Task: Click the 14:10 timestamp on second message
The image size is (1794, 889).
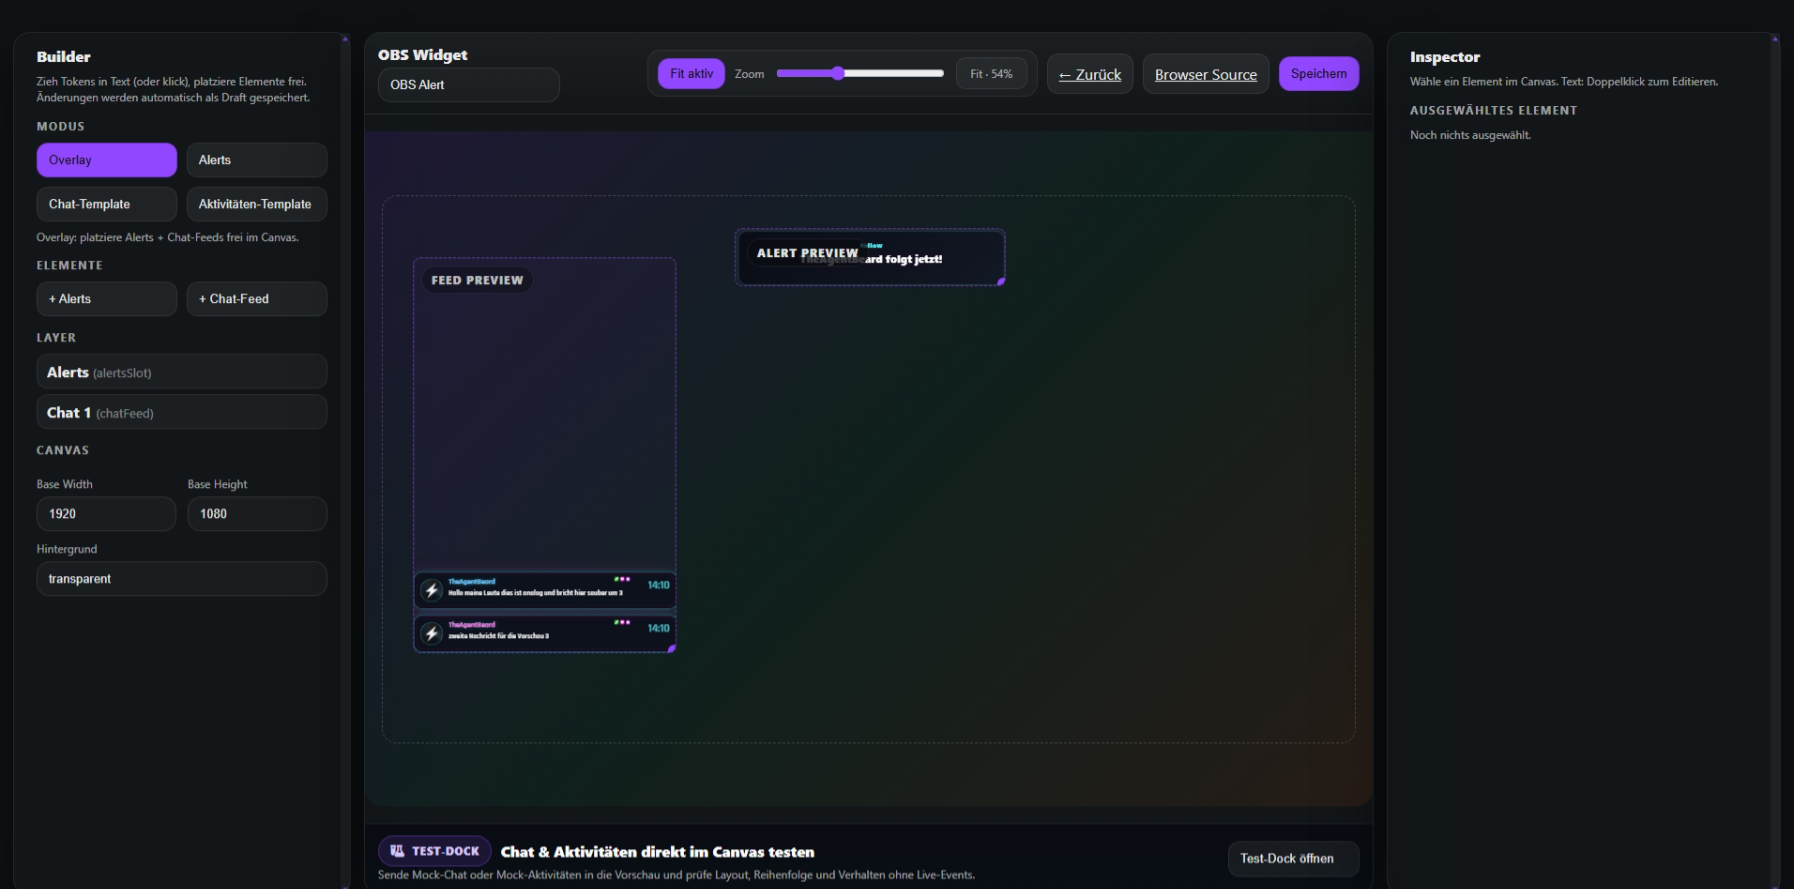Action: [x=658, y=628]
